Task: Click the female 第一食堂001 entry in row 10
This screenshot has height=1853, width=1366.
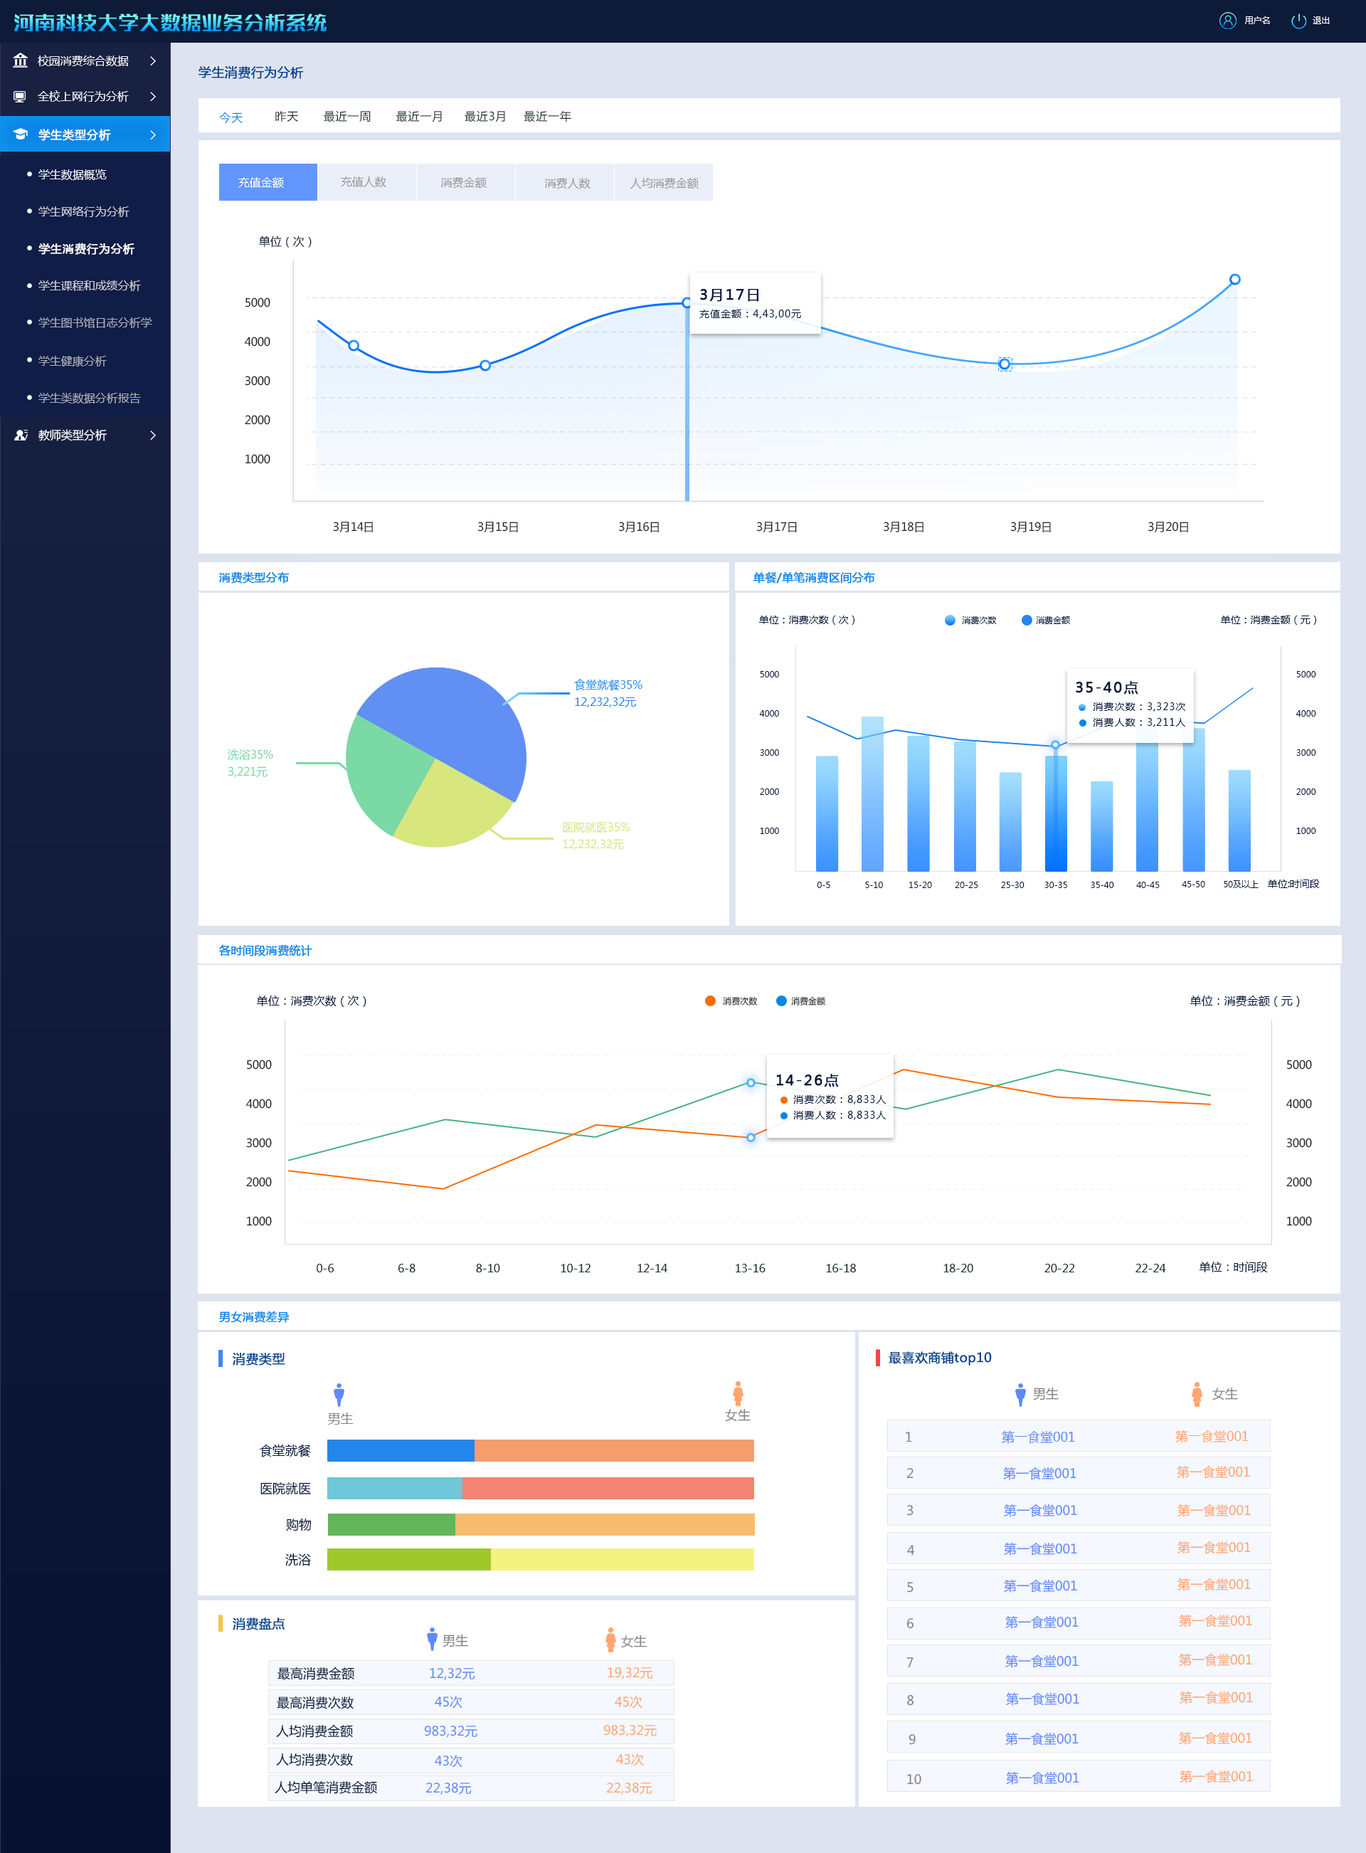Action: tap(1215, 1777)
